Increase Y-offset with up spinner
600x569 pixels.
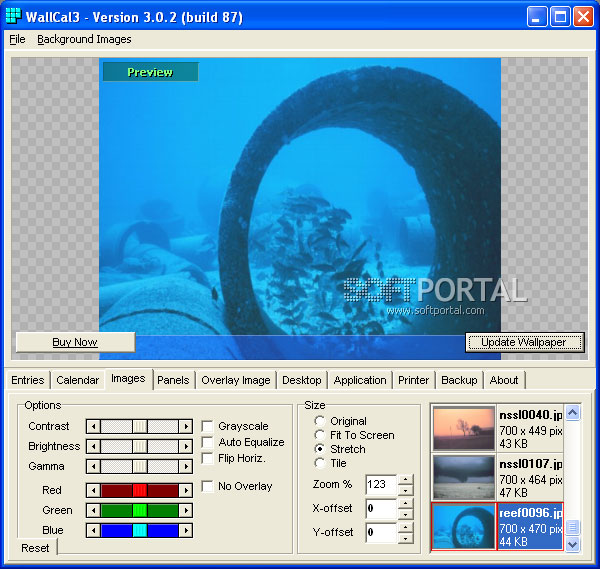[x=406, y=527]
